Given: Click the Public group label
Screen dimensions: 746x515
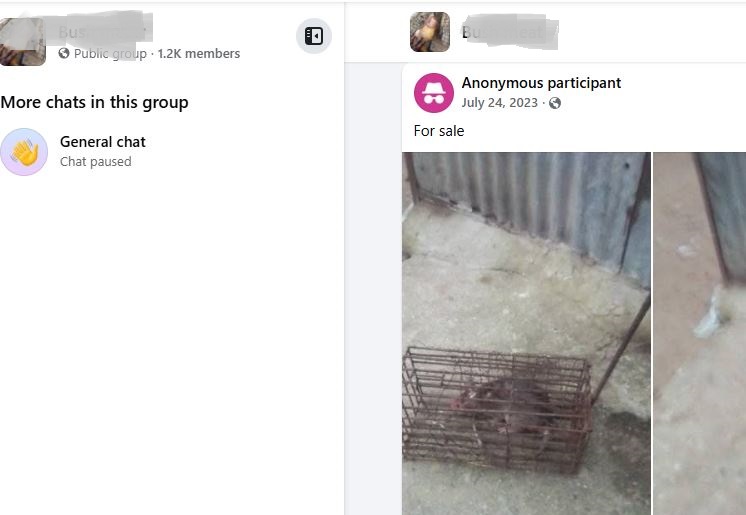Looking at the screenshot, I should (x=110, y=53).
